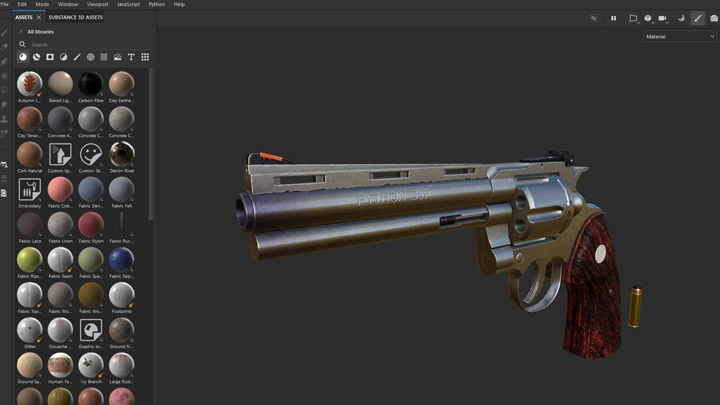The height and width of the screenshot is (405, 720).
Task: Select the Custom Sticker smiley asset
Action: click(91, 154)
